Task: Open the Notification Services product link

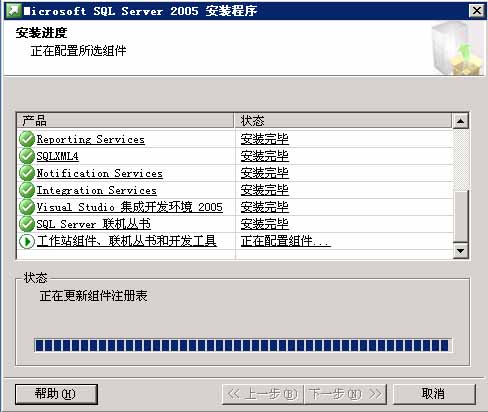Action: click(99, 173)
